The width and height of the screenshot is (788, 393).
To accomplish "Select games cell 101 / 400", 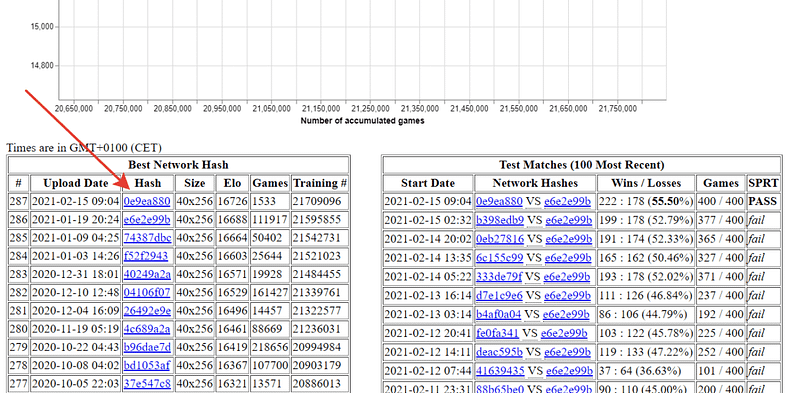I will (721, 371).
